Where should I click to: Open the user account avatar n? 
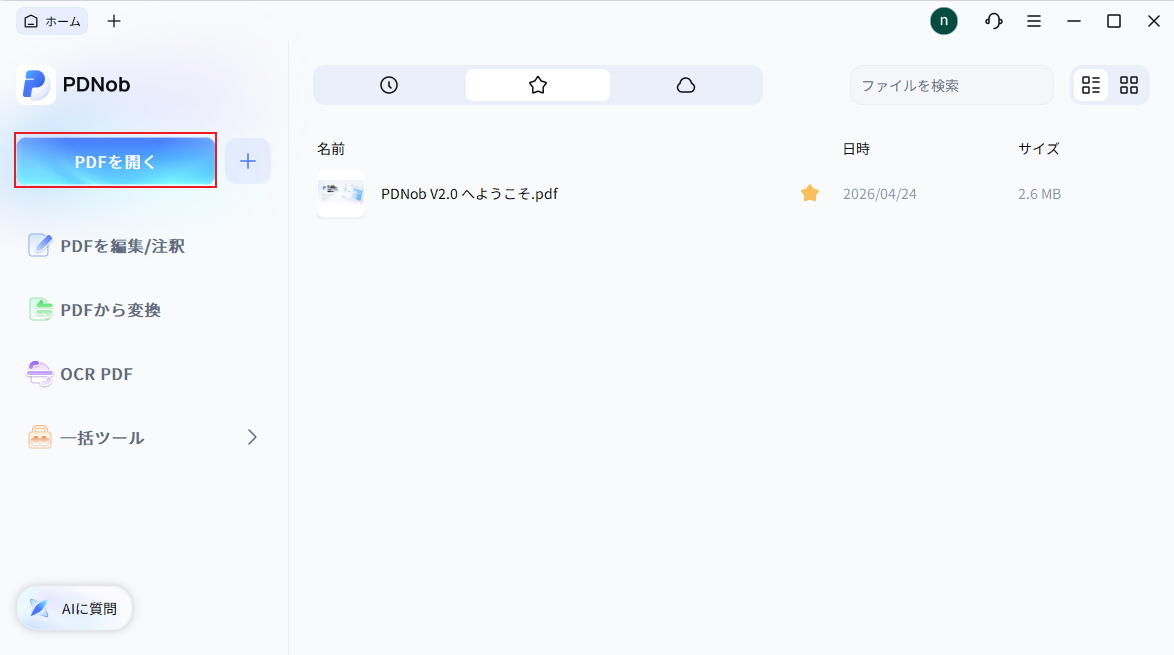(x=943, y=21)
